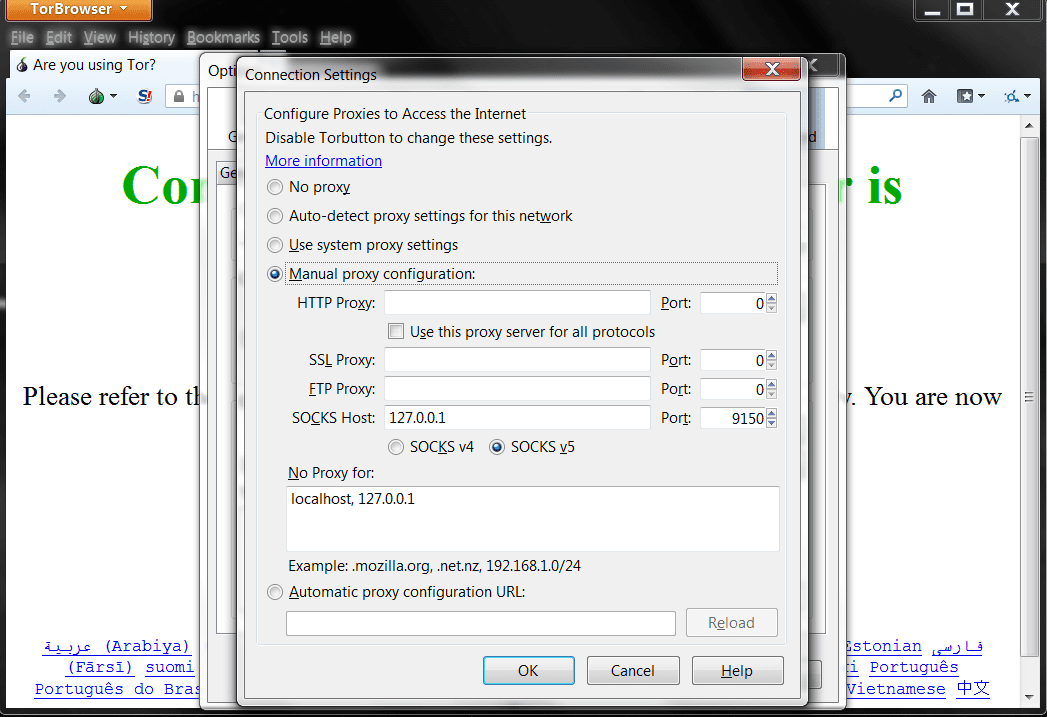This screenshot has width=1047, height=717.
Task: Click the padlock icon in address bar
Action: pos(179,96)
